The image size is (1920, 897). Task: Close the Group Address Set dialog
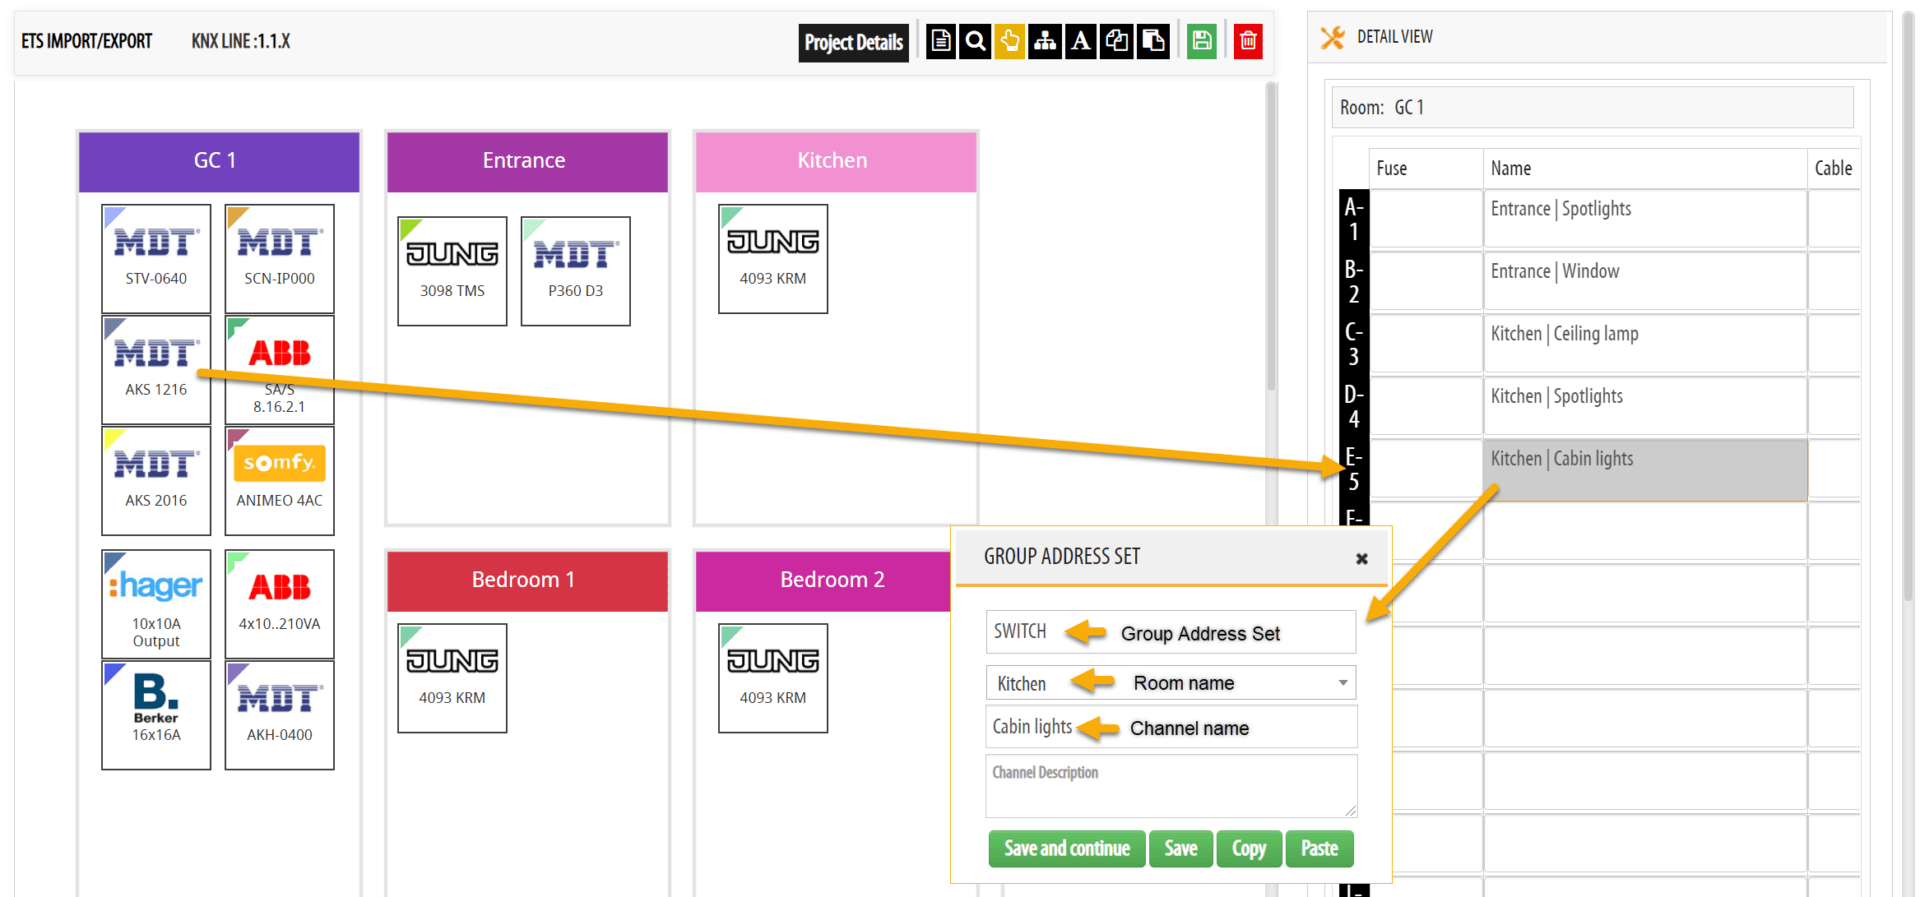click(1361, 559)
